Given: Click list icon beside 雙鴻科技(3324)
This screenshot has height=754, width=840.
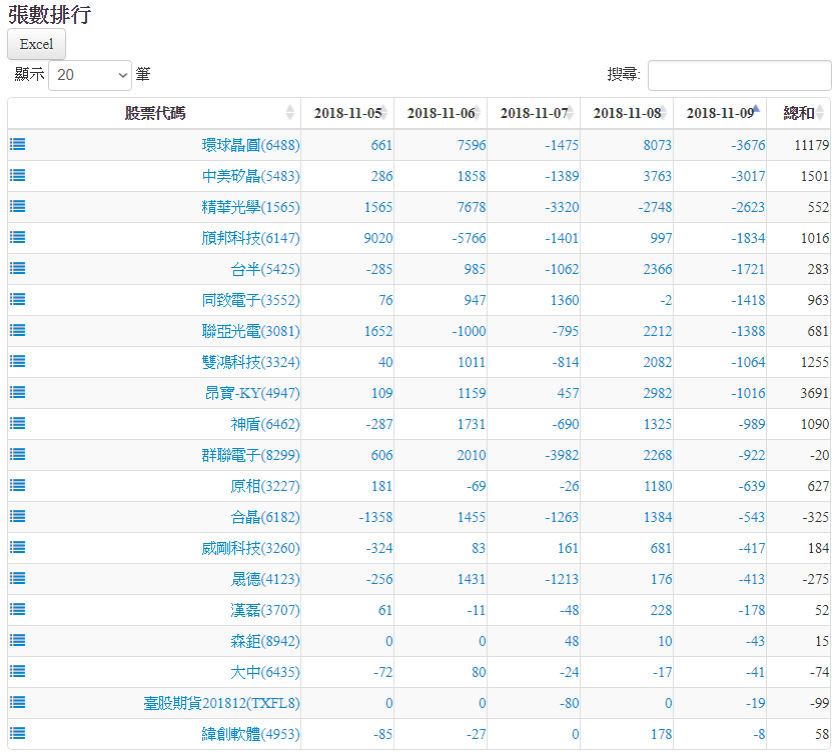Looking at the screenshot, I should 18,361.
